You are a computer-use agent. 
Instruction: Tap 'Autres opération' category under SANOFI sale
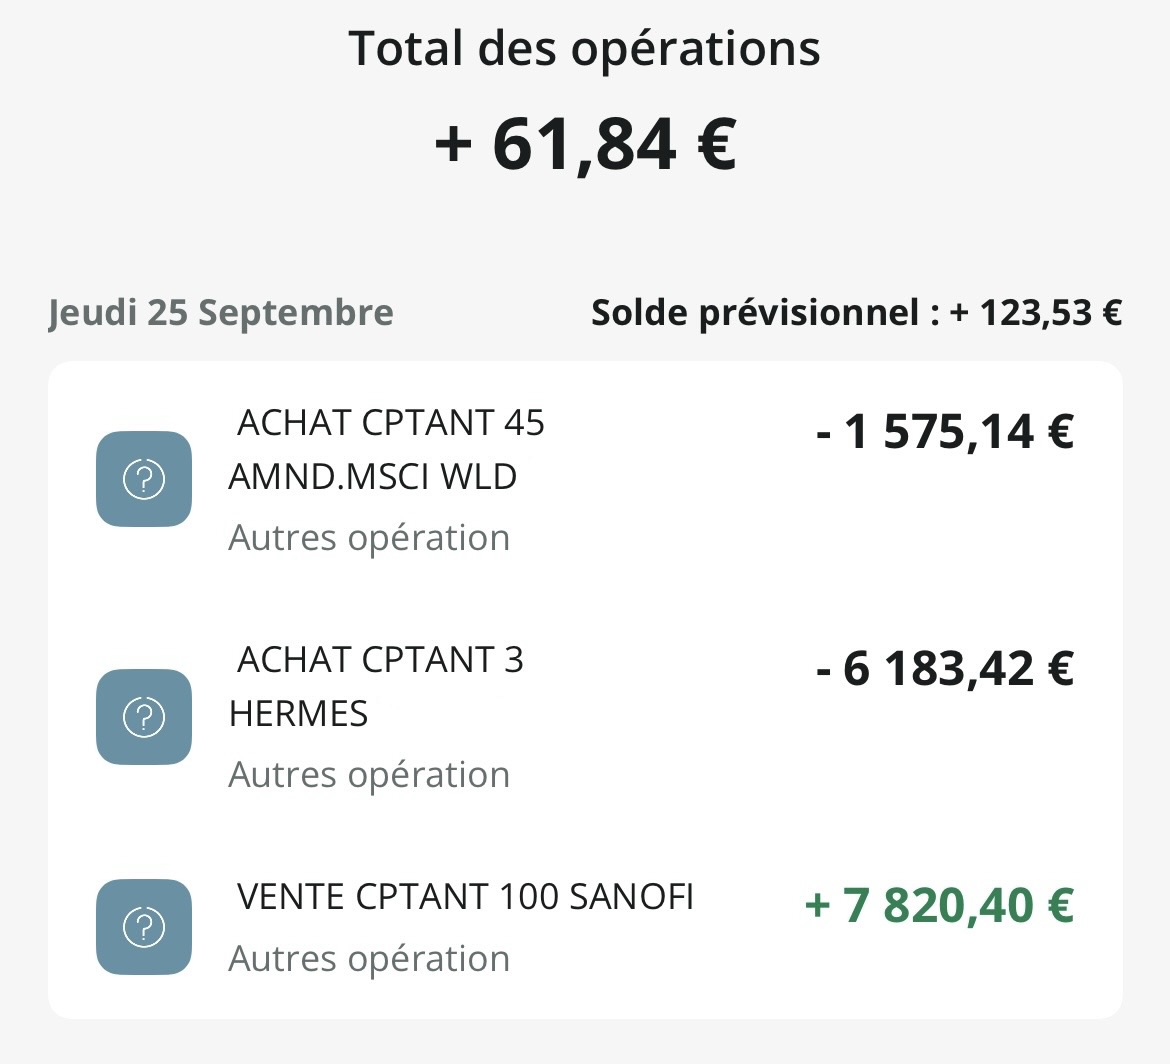pos(369,959)
